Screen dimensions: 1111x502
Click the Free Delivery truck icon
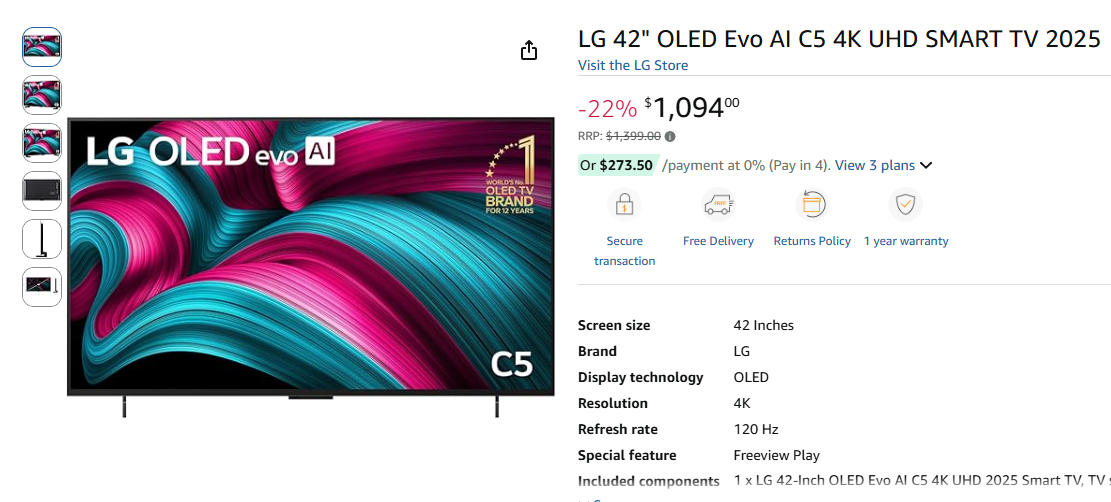[718, 205]
